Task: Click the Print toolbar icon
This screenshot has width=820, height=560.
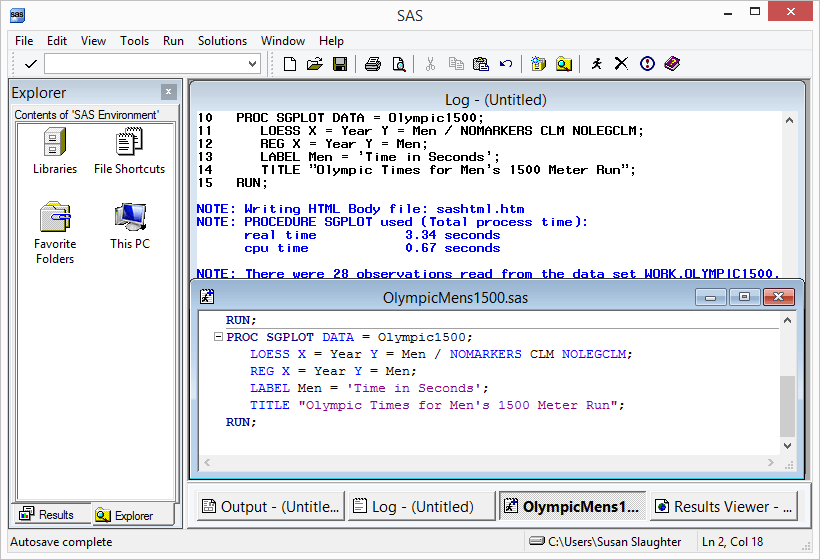Action: click(x=373, y=64)
